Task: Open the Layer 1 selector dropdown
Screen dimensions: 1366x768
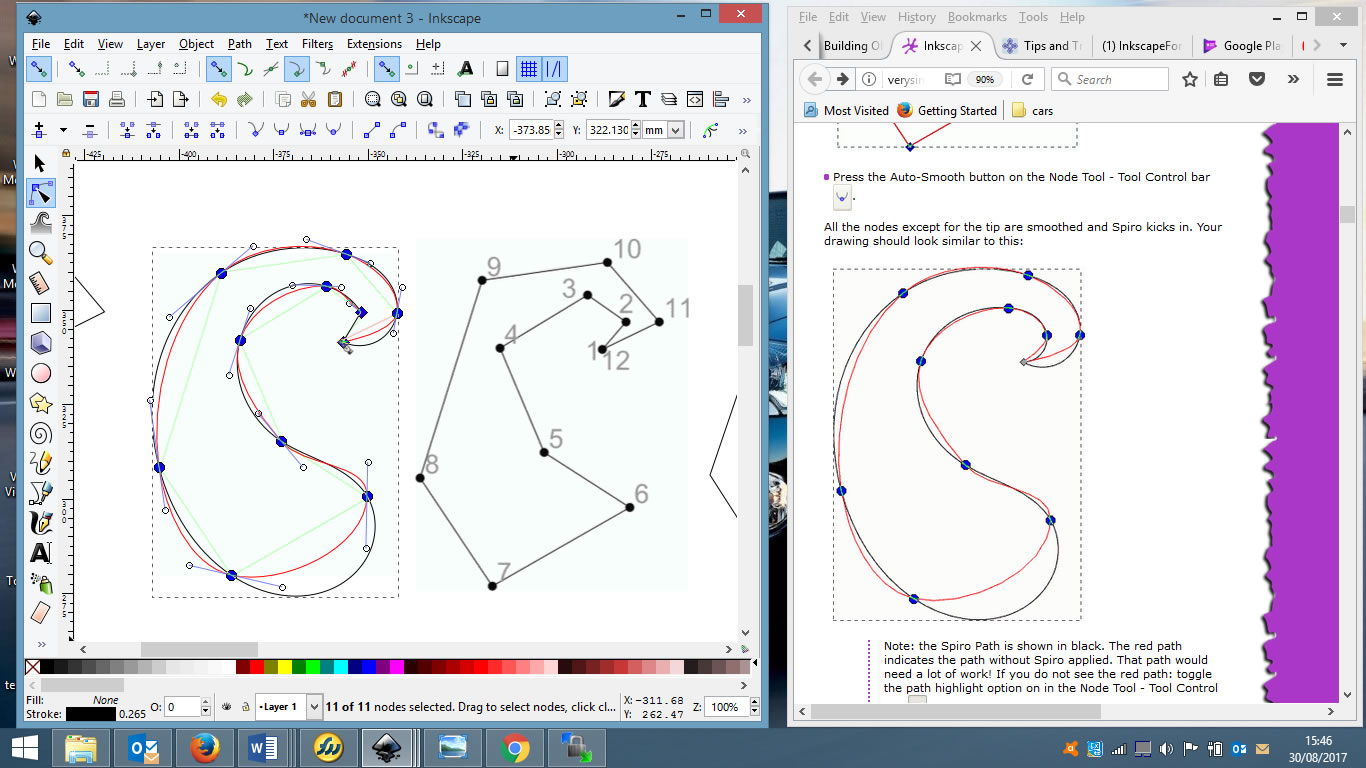Action: click(x=314, y=706)
